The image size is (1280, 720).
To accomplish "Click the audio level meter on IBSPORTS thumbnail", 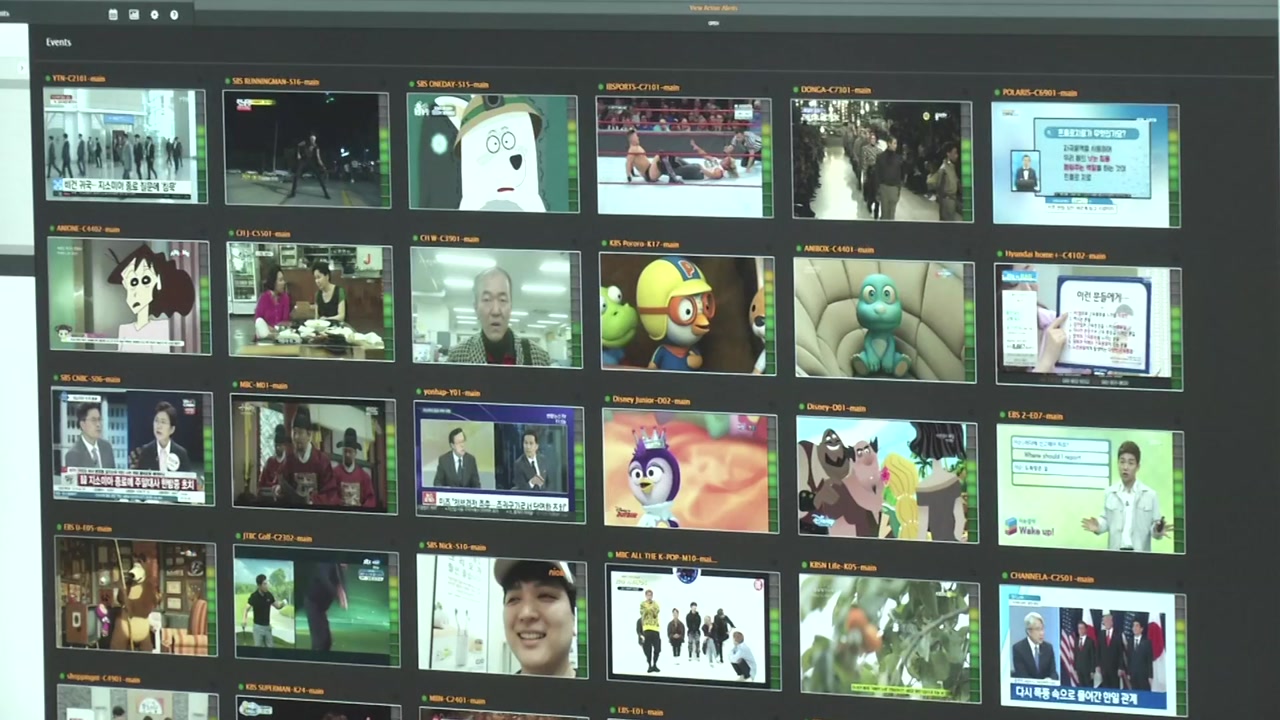I will [766, 157].
